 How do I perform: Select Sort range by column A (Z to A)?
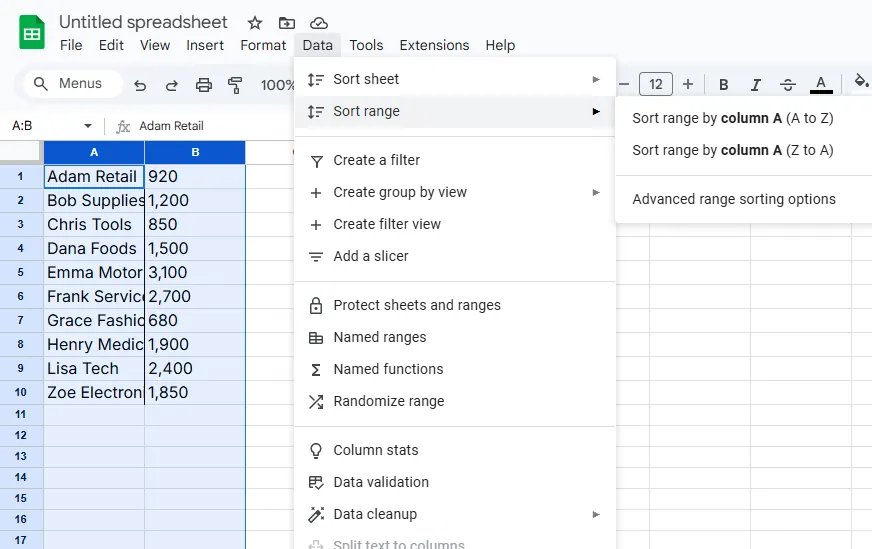[732, 150]
